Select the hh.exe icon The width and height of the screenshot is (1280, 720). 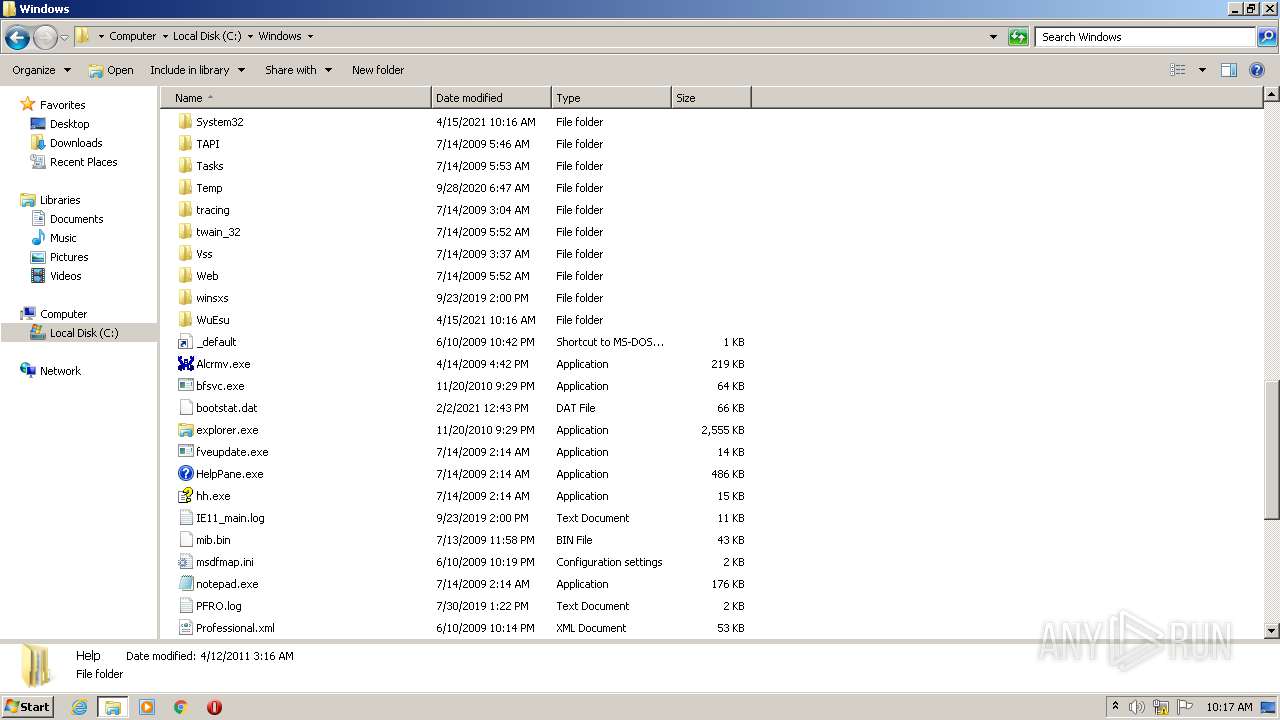point(185,496)
